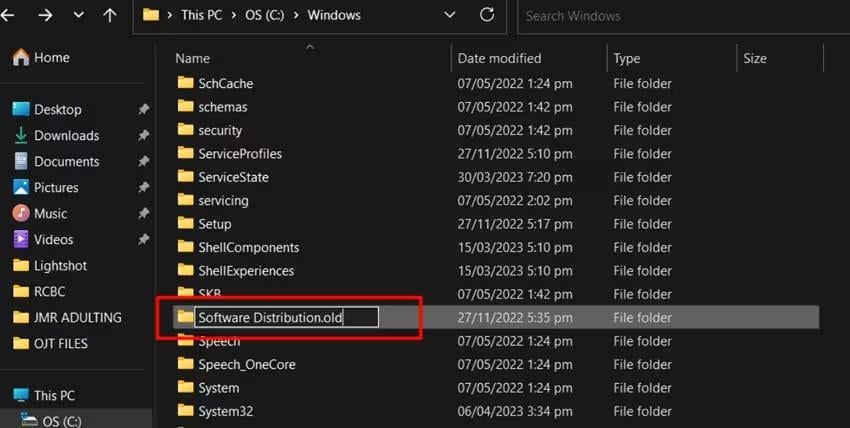Click the pin icon next to Downloads

coord(143,135)
